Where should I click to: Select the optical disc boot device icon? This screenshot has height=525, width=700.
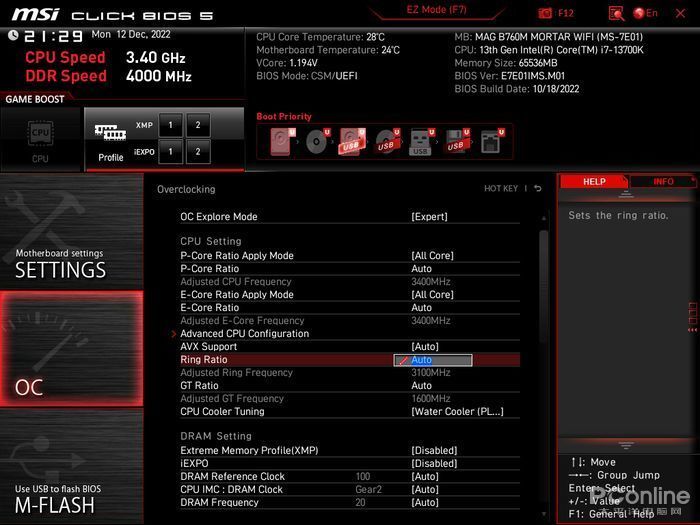click(x=317, y=142)
